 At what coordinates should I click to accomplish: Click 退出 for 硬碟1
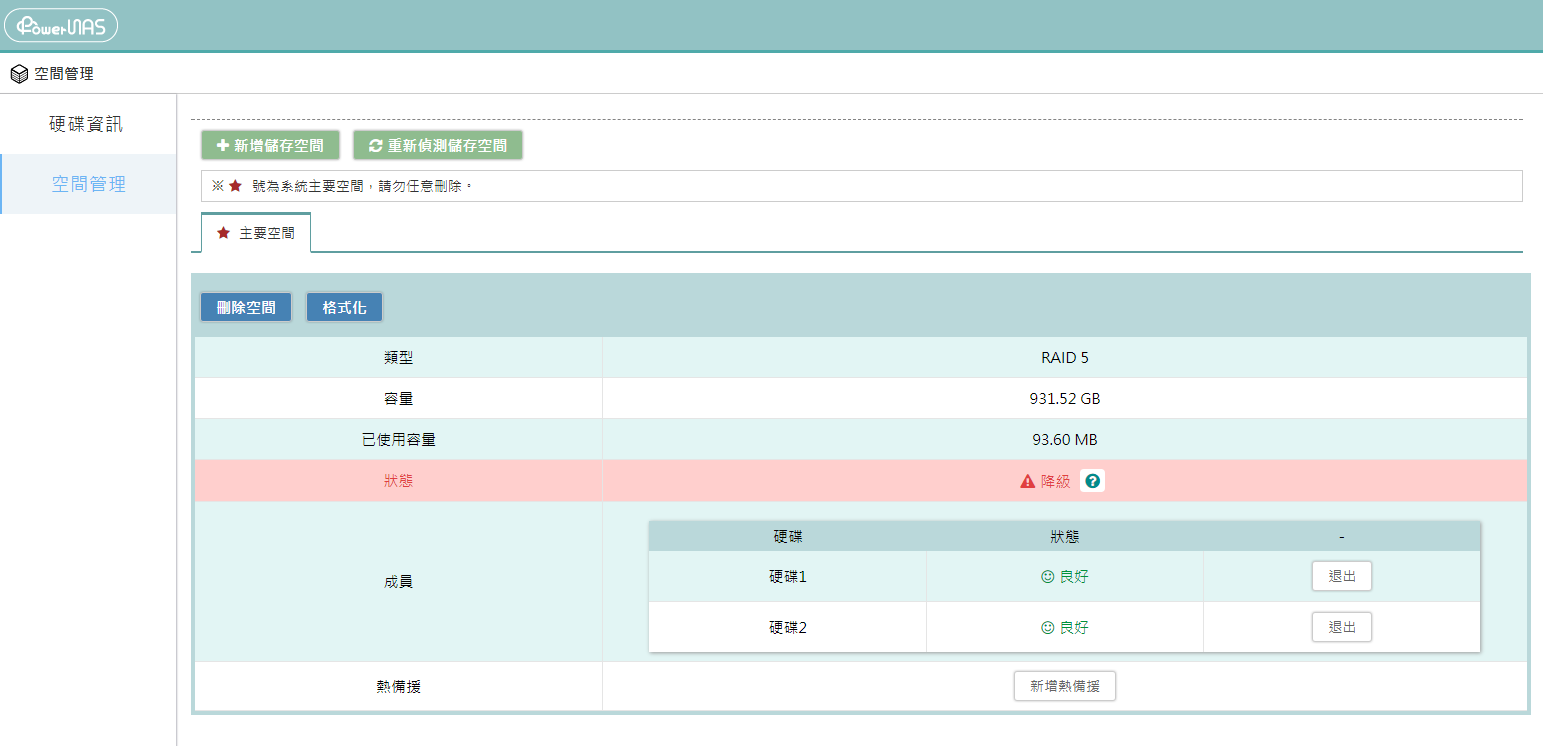coord(1342,576)
